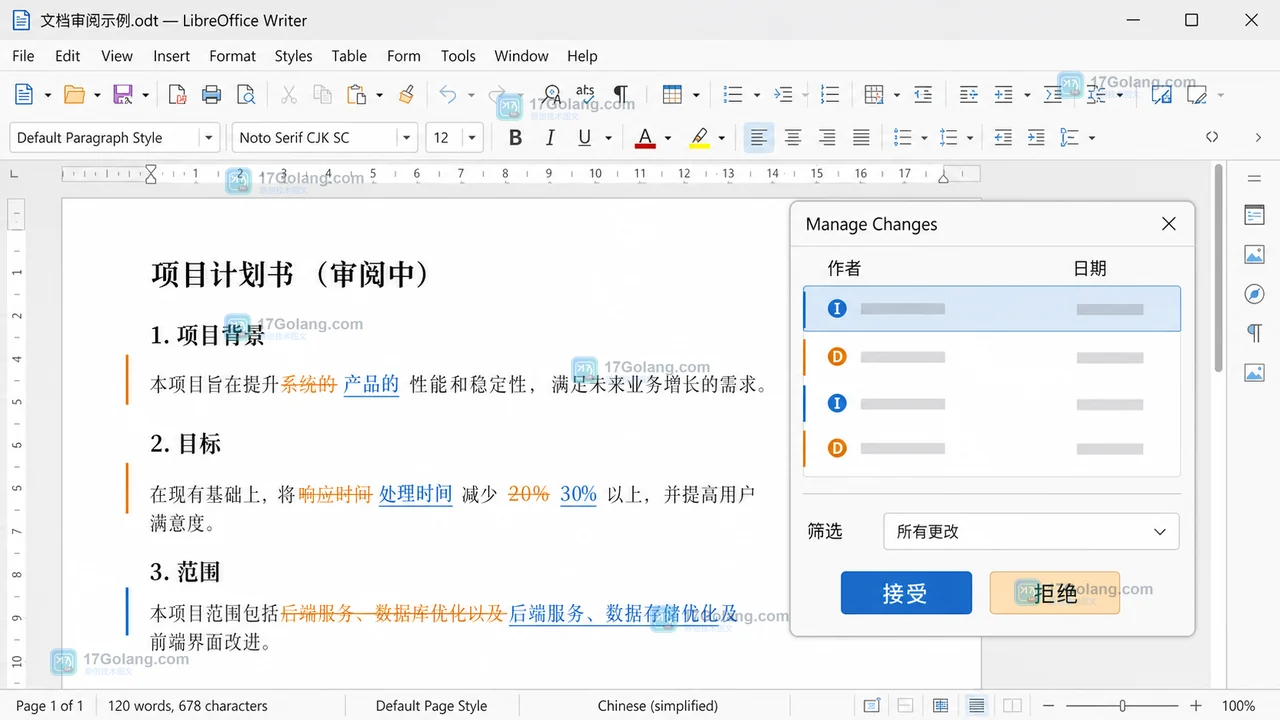Switch to book view in status bar
The width and height of the screenshot is (1280, 720).
[x=1013, y=706]
